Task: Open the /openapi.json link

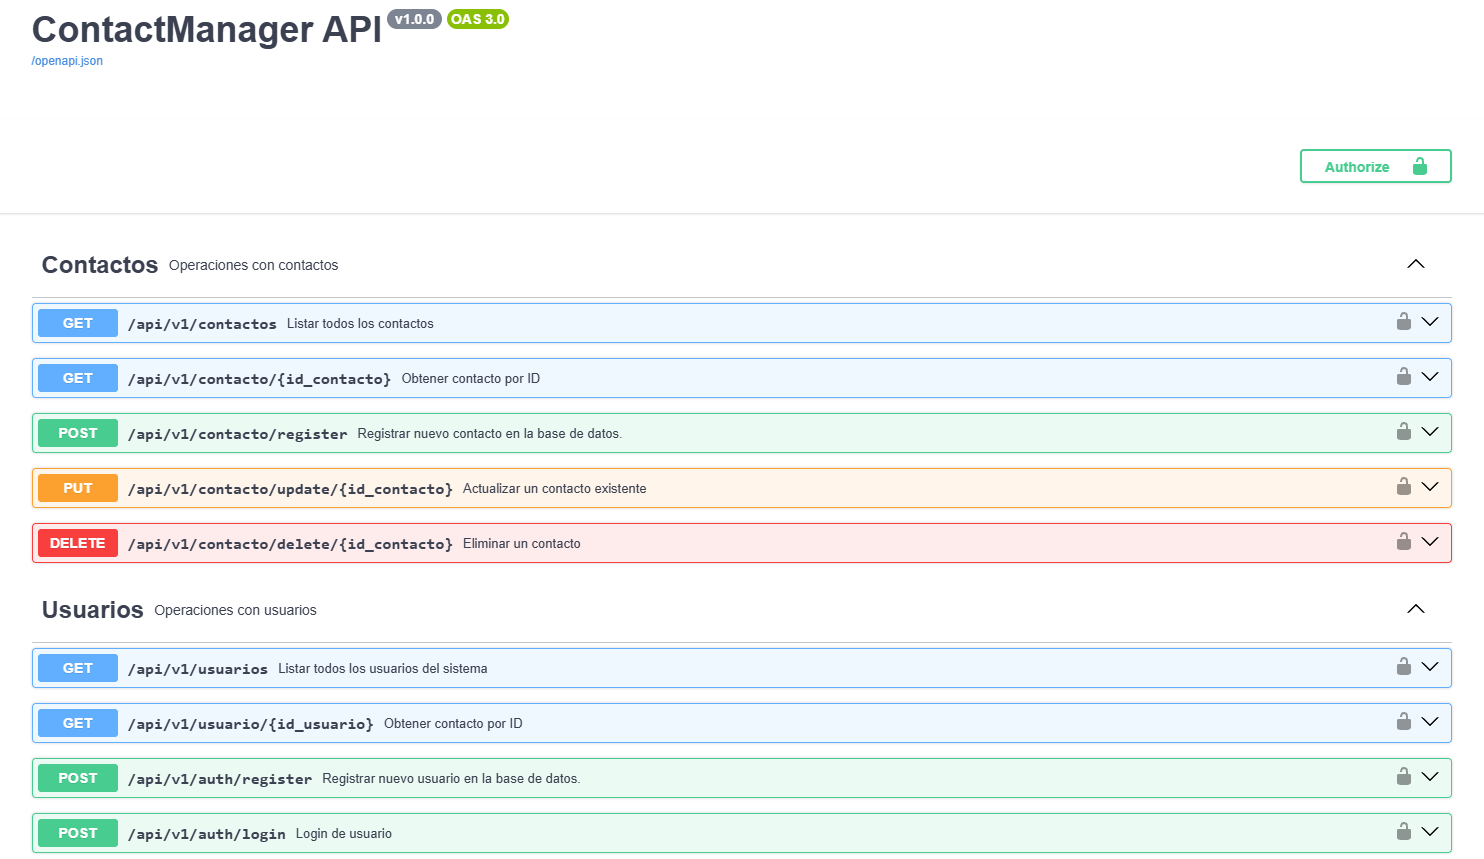Action: point(67,61)
